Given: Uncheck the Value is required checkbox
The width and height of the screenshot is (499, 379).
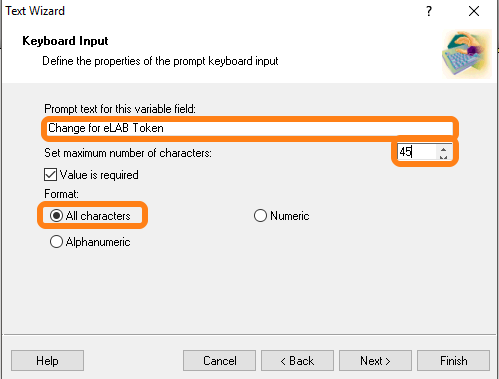Looking at the screenshot, I should tap(50, 175).
